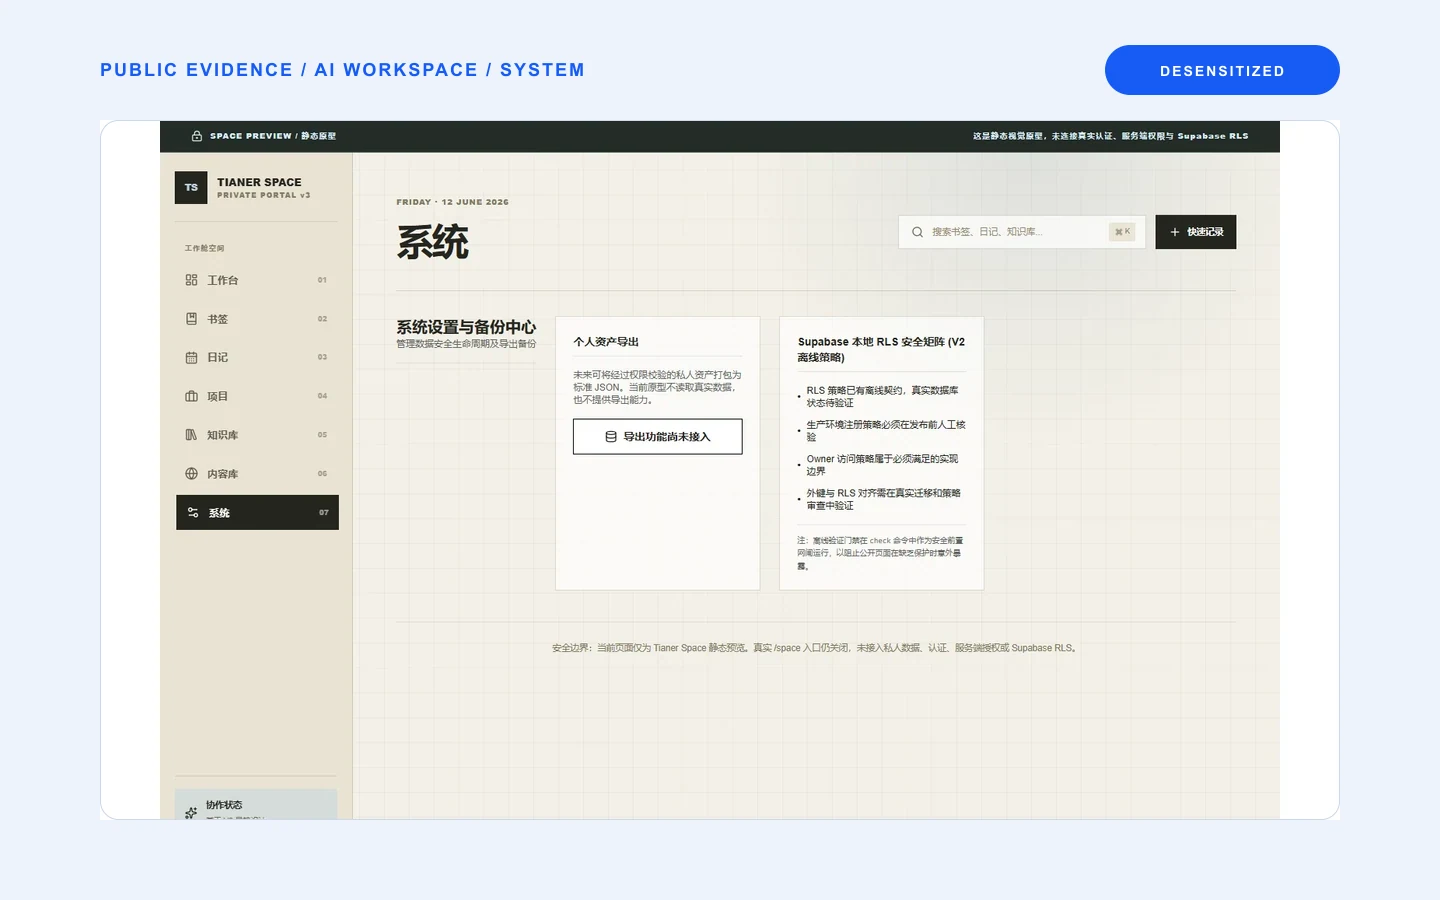The height and width of the screenshot is (900, 1440).
Task: Click the bullet Owner 访问策略属于必须满足的实现边界
Action: 882,465
